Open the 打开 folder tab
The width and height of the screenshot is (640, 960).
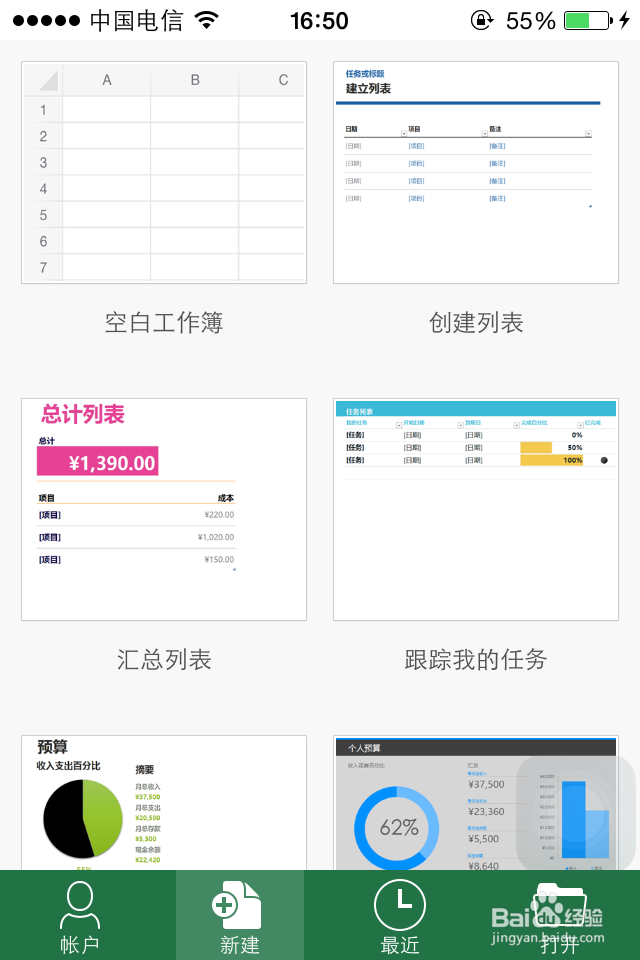560,916
